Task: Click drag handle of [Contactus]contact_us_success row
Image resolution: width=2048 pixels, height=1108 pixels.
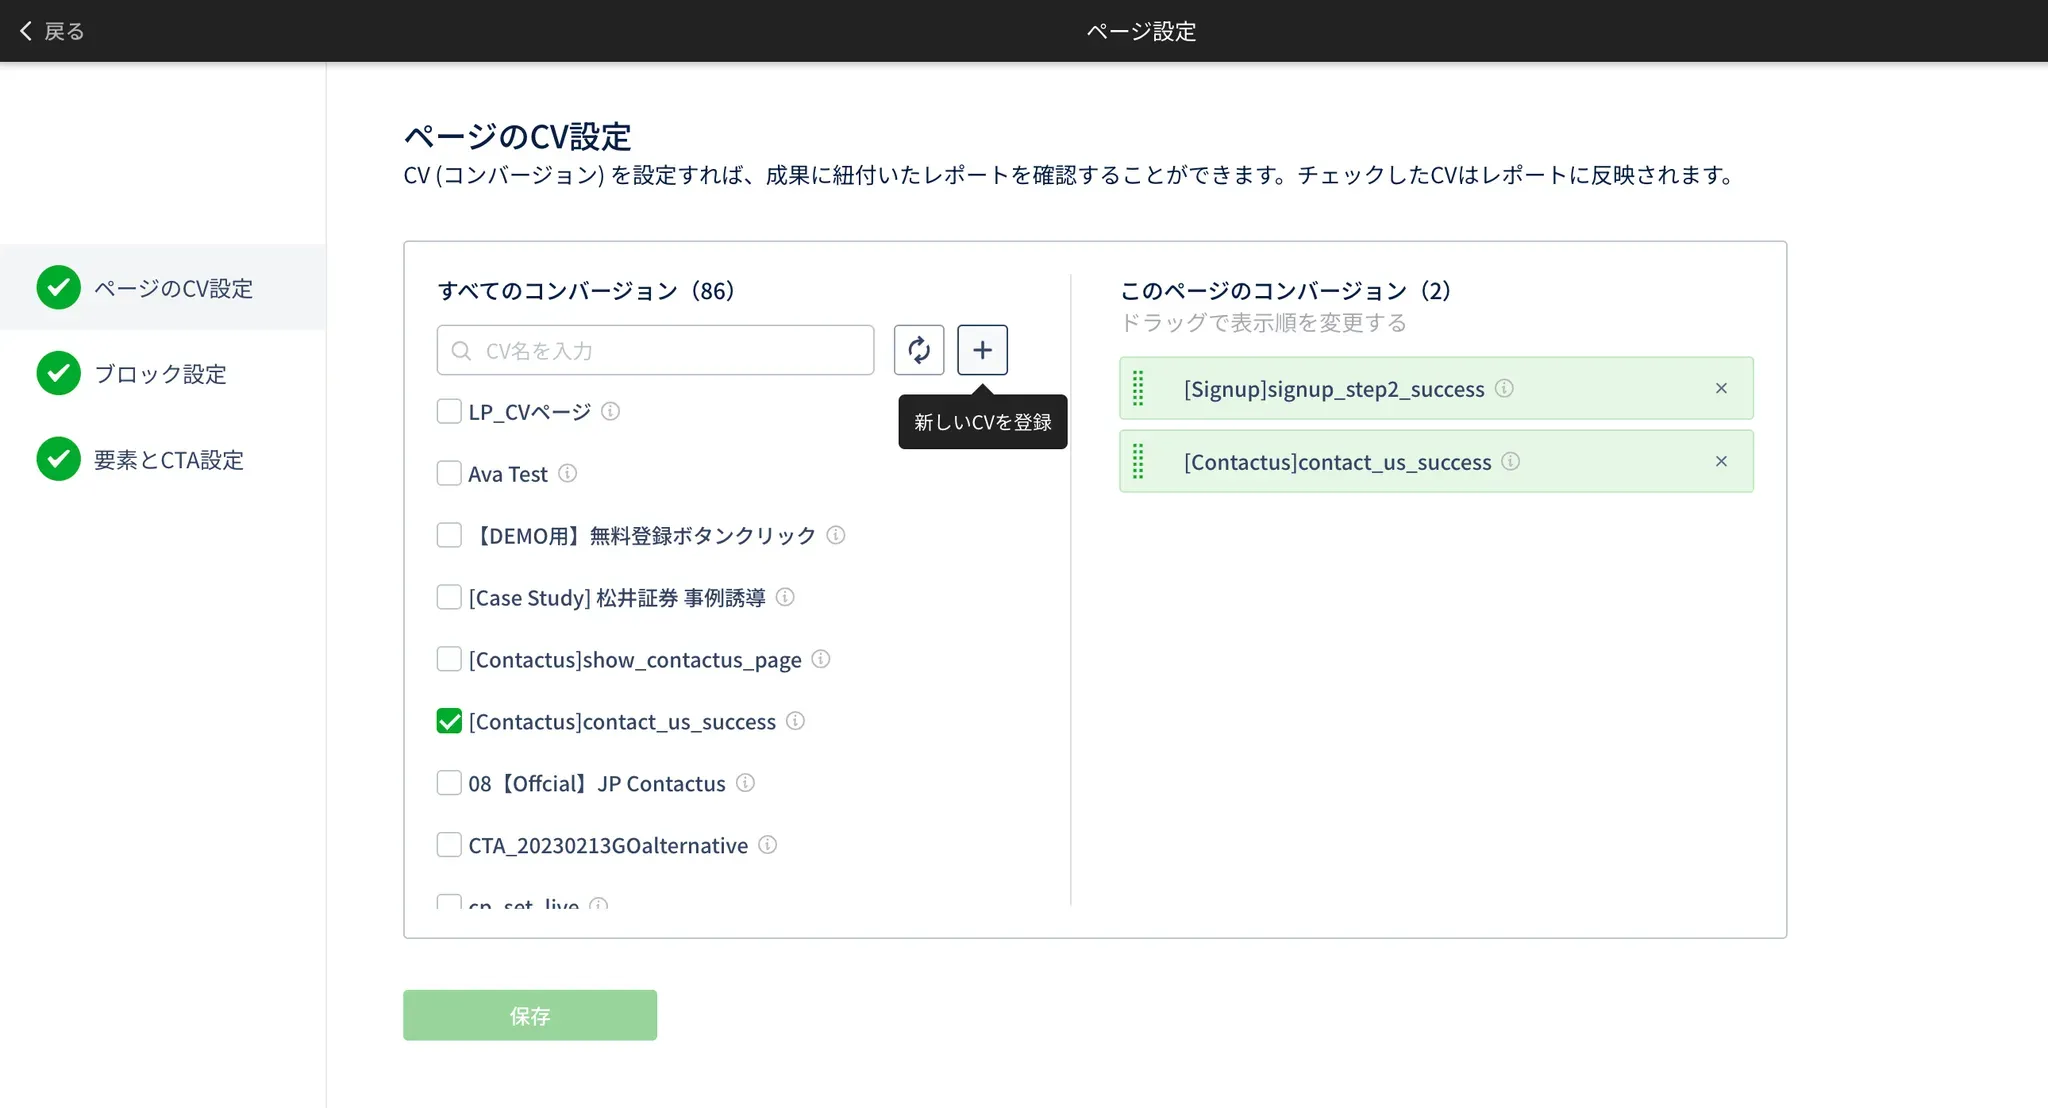Action: pyautogui.click(x=1138, y=461)
